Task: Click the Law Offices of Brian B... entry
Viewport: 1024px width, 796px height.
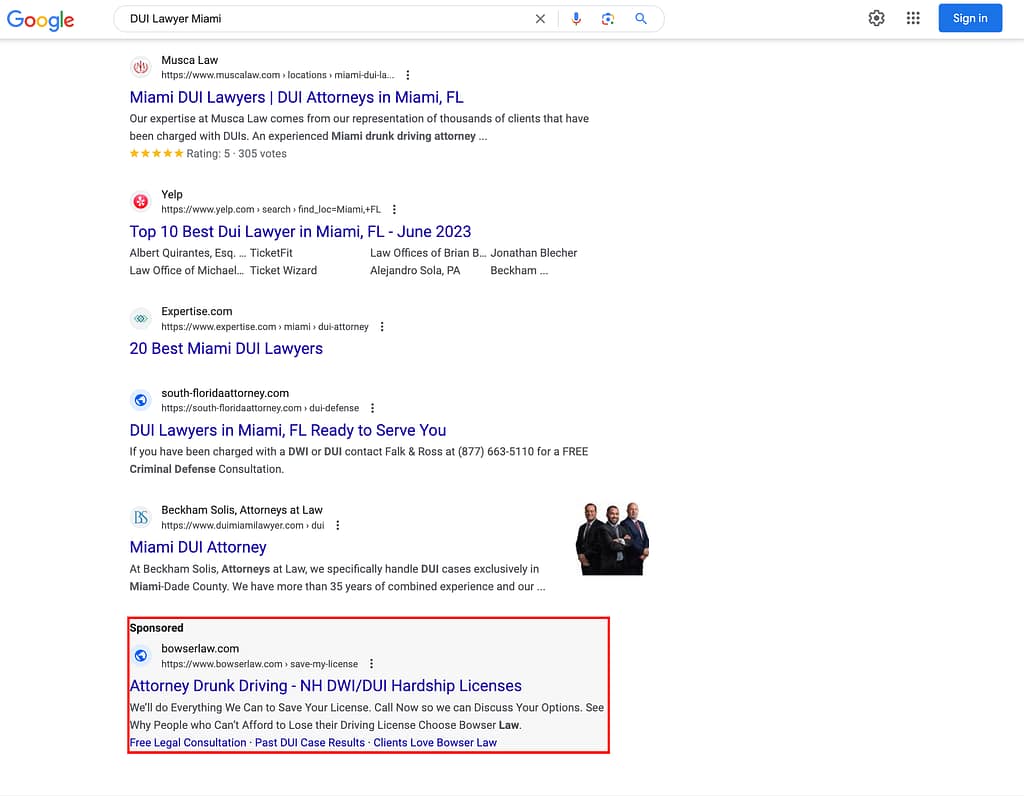Action: pyautogui.click(x=428, y=253)
